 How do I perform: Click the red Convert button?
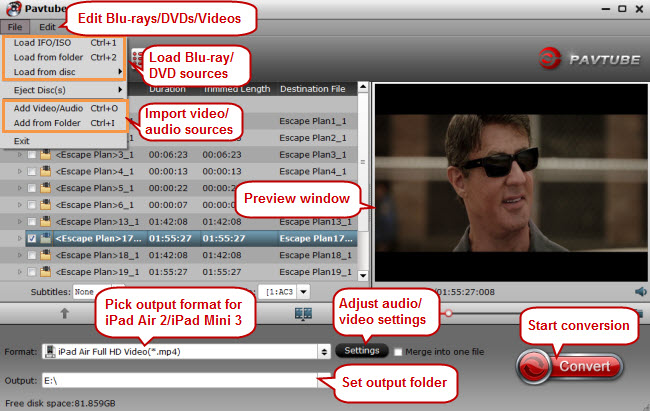(570, 366)
